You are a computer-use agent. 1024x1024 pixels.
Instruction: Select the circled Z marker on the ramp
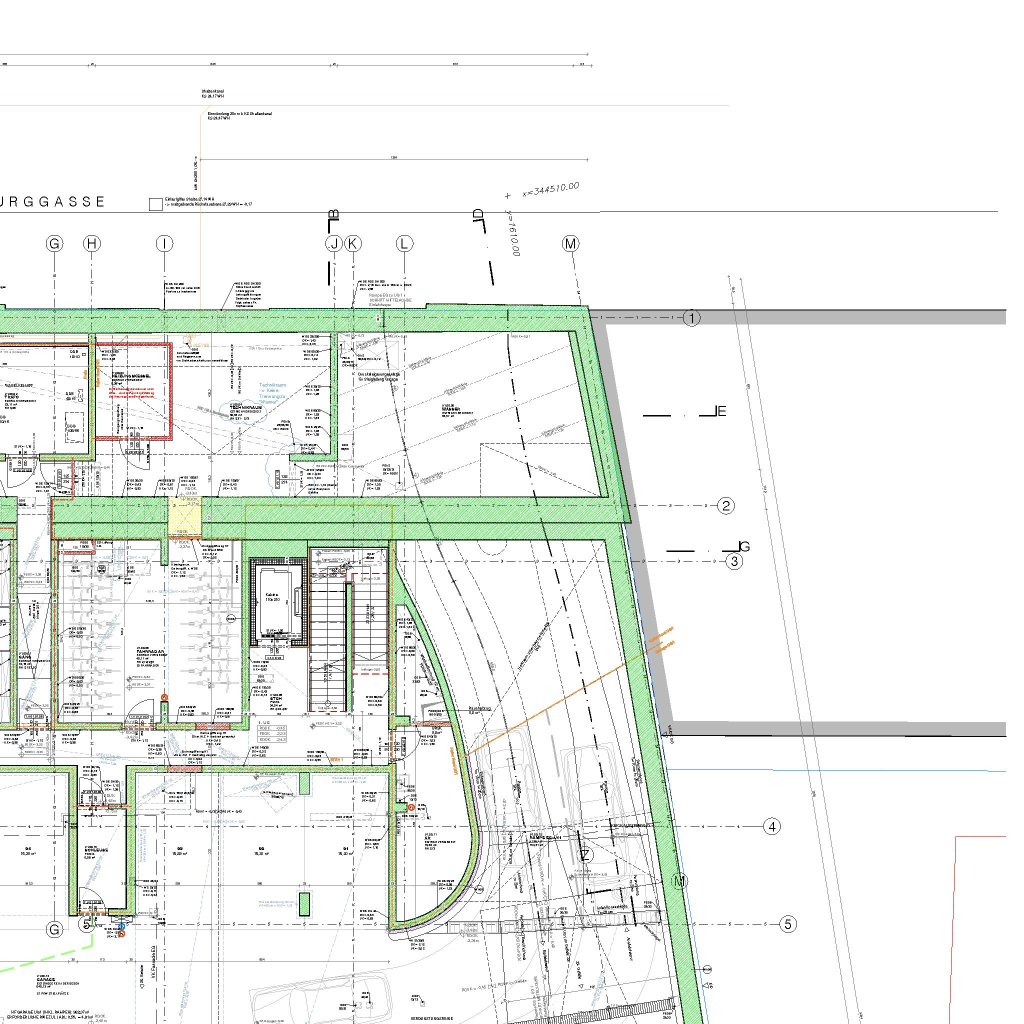(587, 855)
